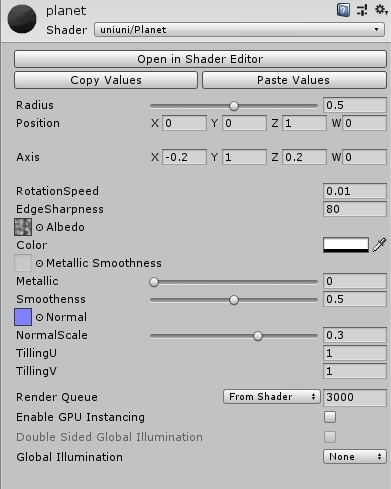Toggle Double Sided Global Illumination checkbox
Viewport: 391px width, 489px height.
330,437
